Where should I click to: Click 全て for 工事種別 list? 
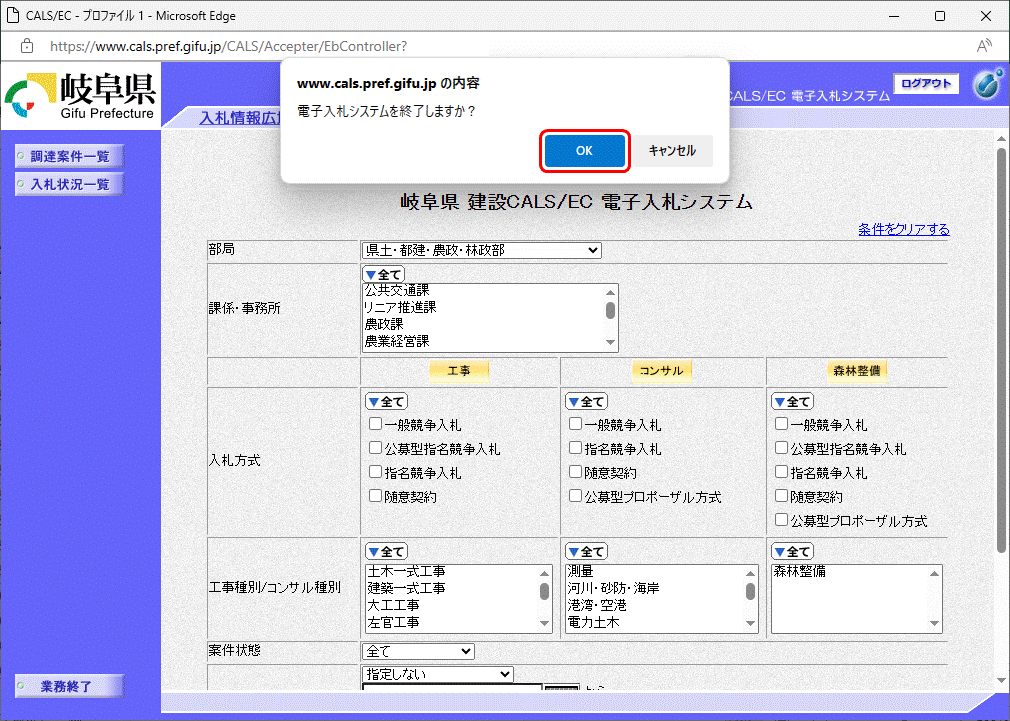386,552
